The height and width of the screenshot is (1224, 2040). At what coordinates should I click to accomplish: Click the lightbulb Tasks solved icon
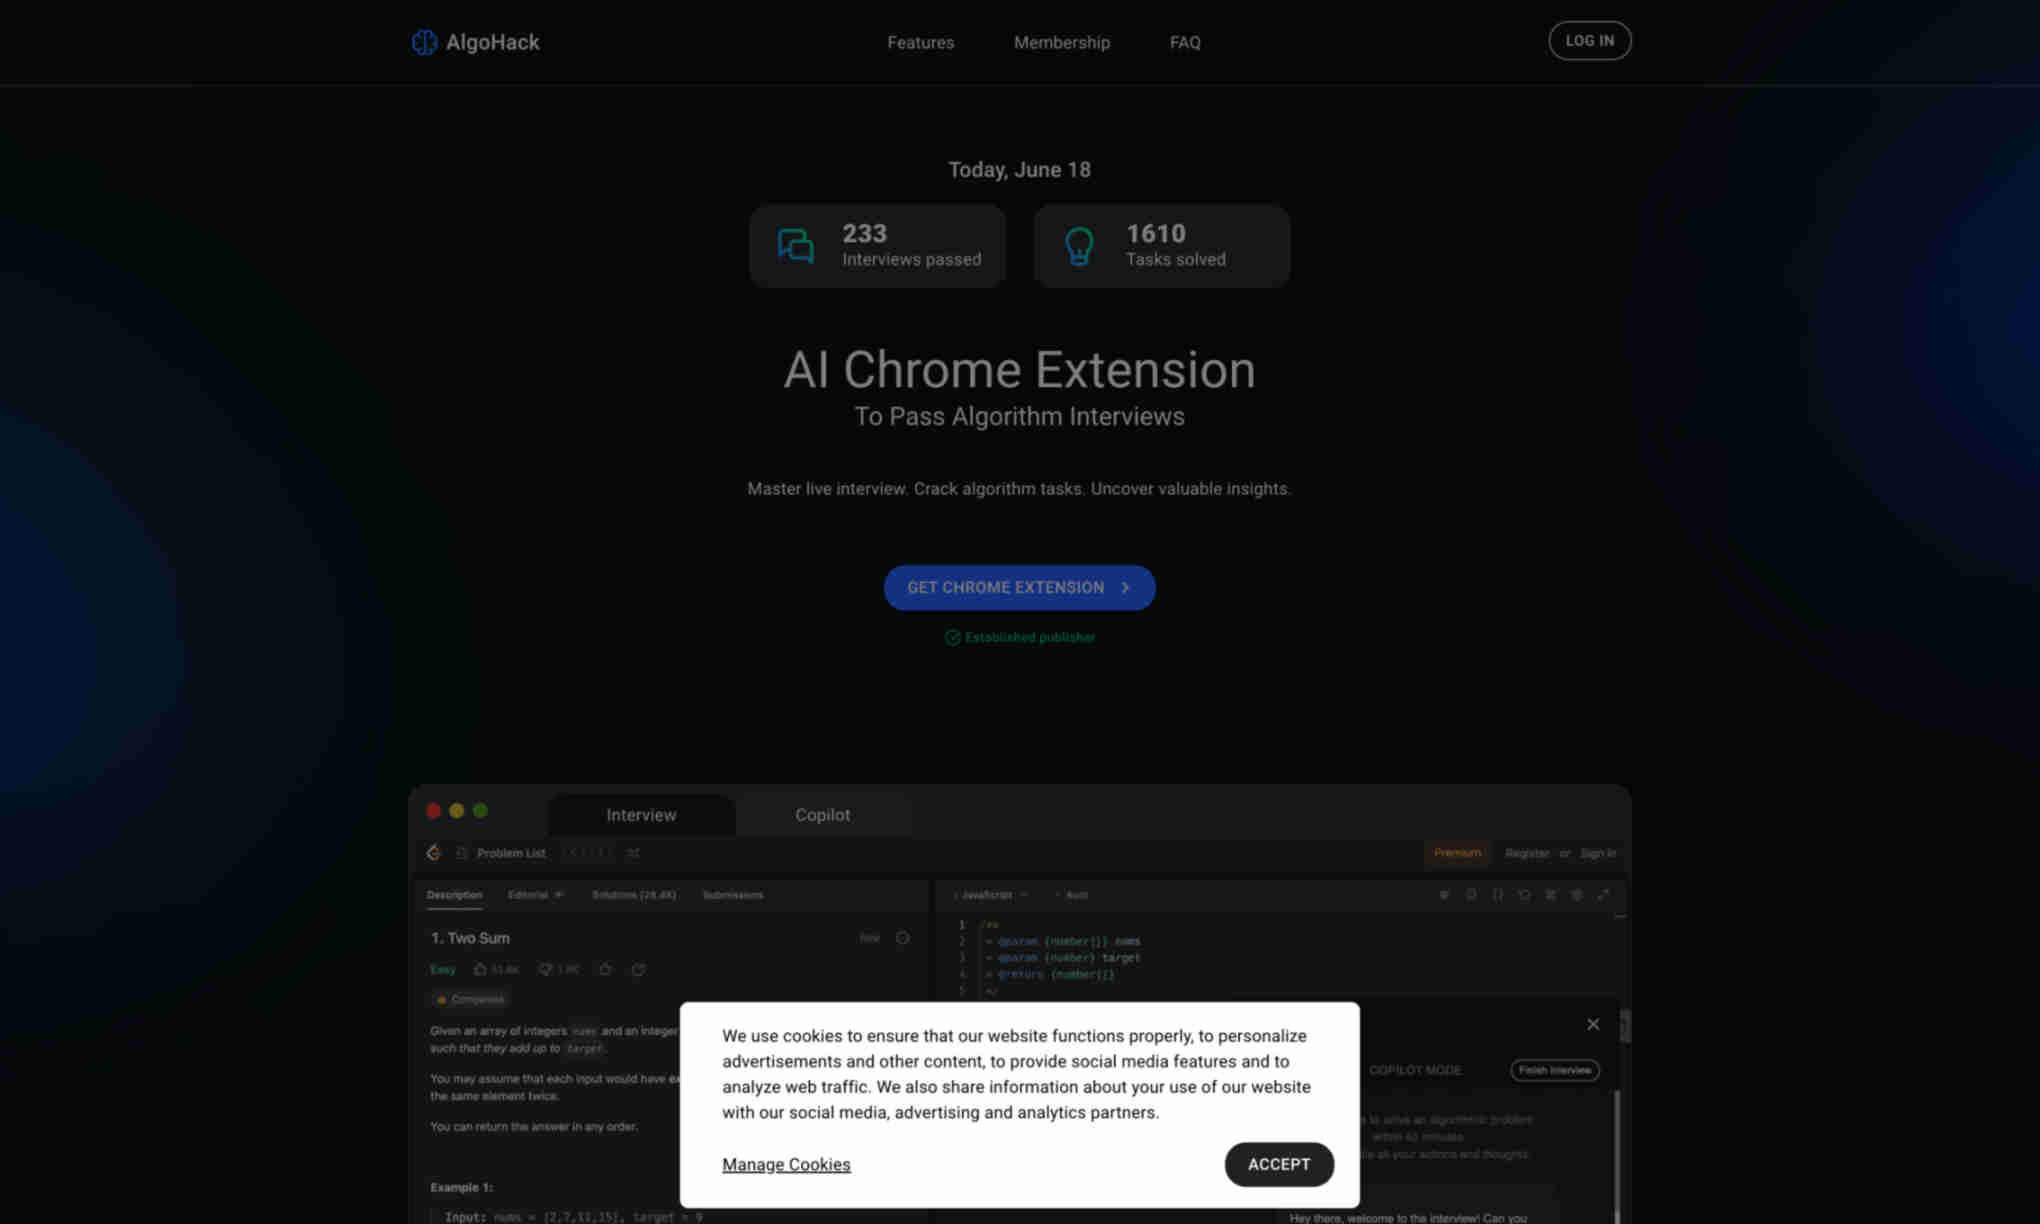(1079, 246)
